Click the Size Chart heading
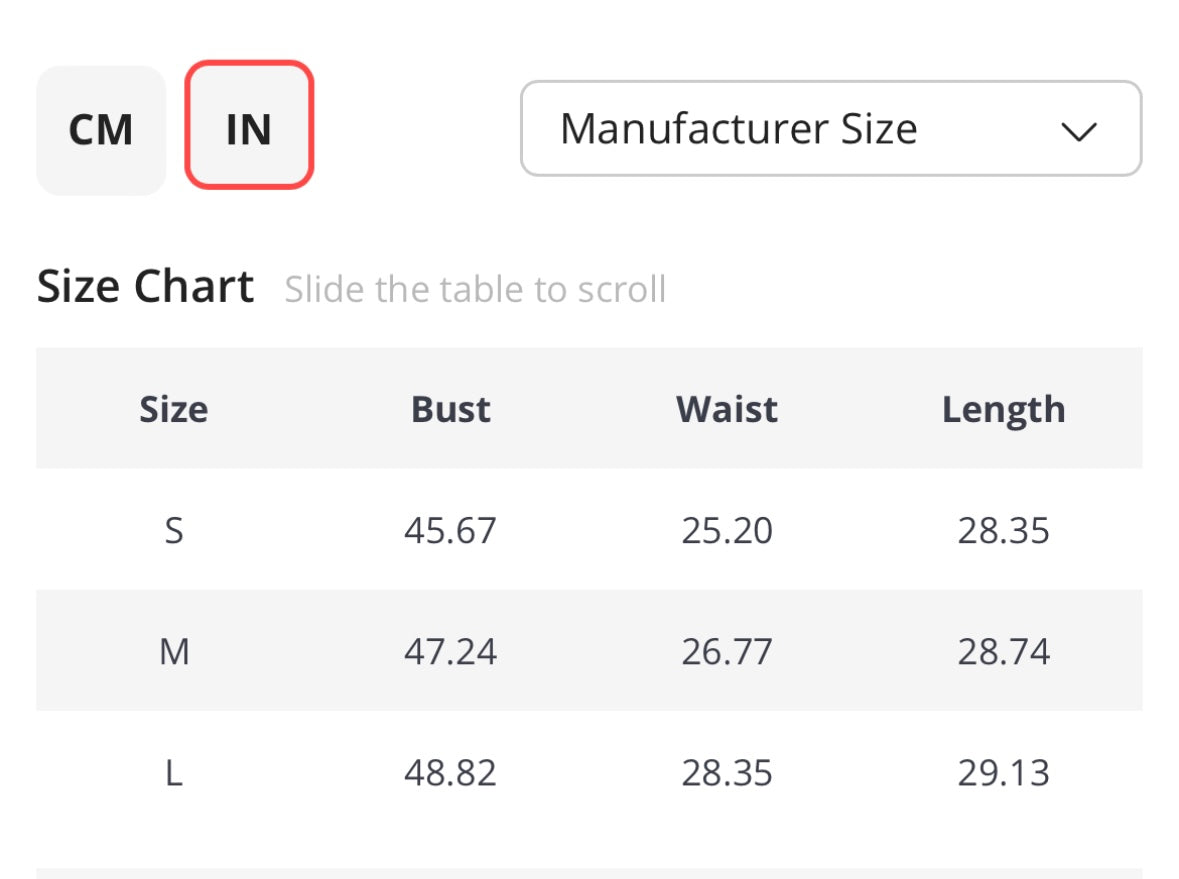The height and width of the screenshot is (879, 1179). coord(146,287)
